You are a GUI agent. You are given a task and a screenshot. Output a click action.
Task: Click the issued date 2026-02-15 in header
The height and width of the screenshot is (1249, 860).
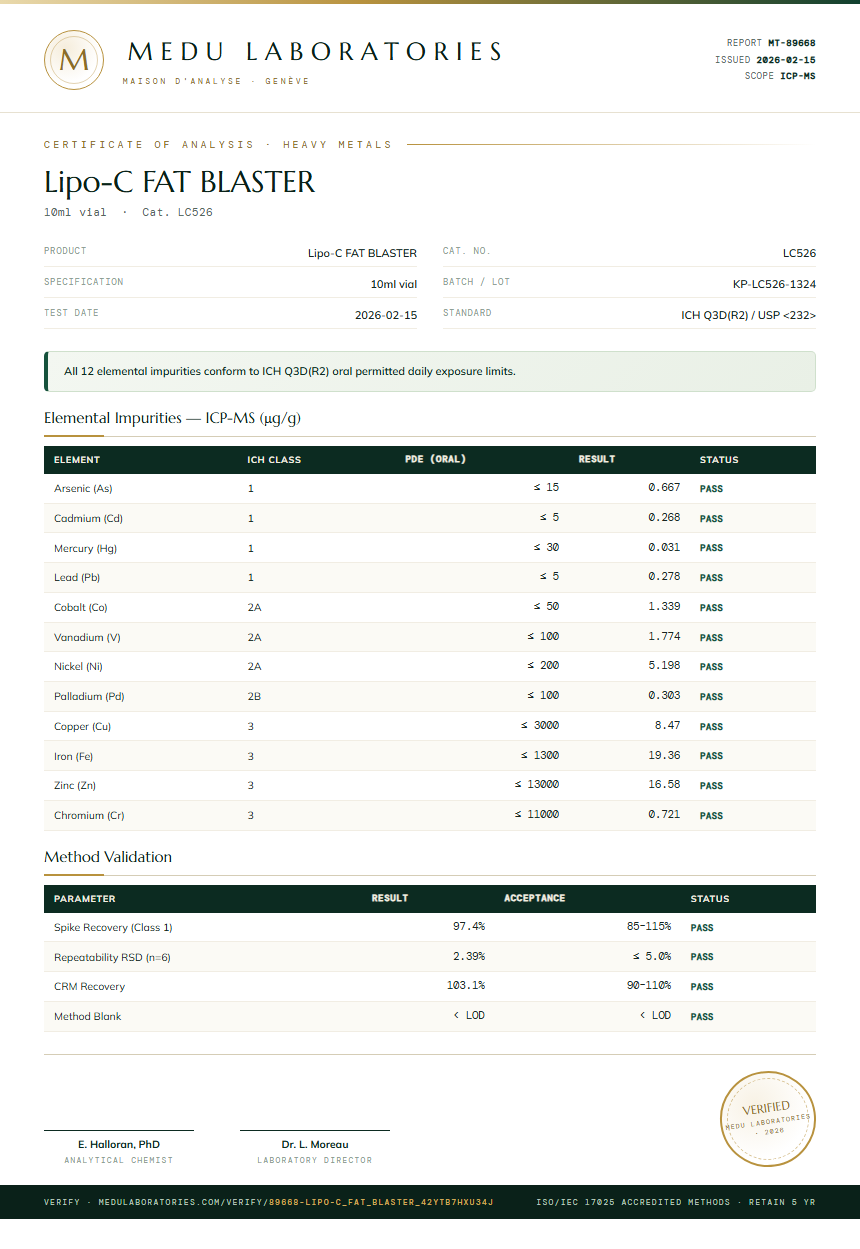(786, 60)
